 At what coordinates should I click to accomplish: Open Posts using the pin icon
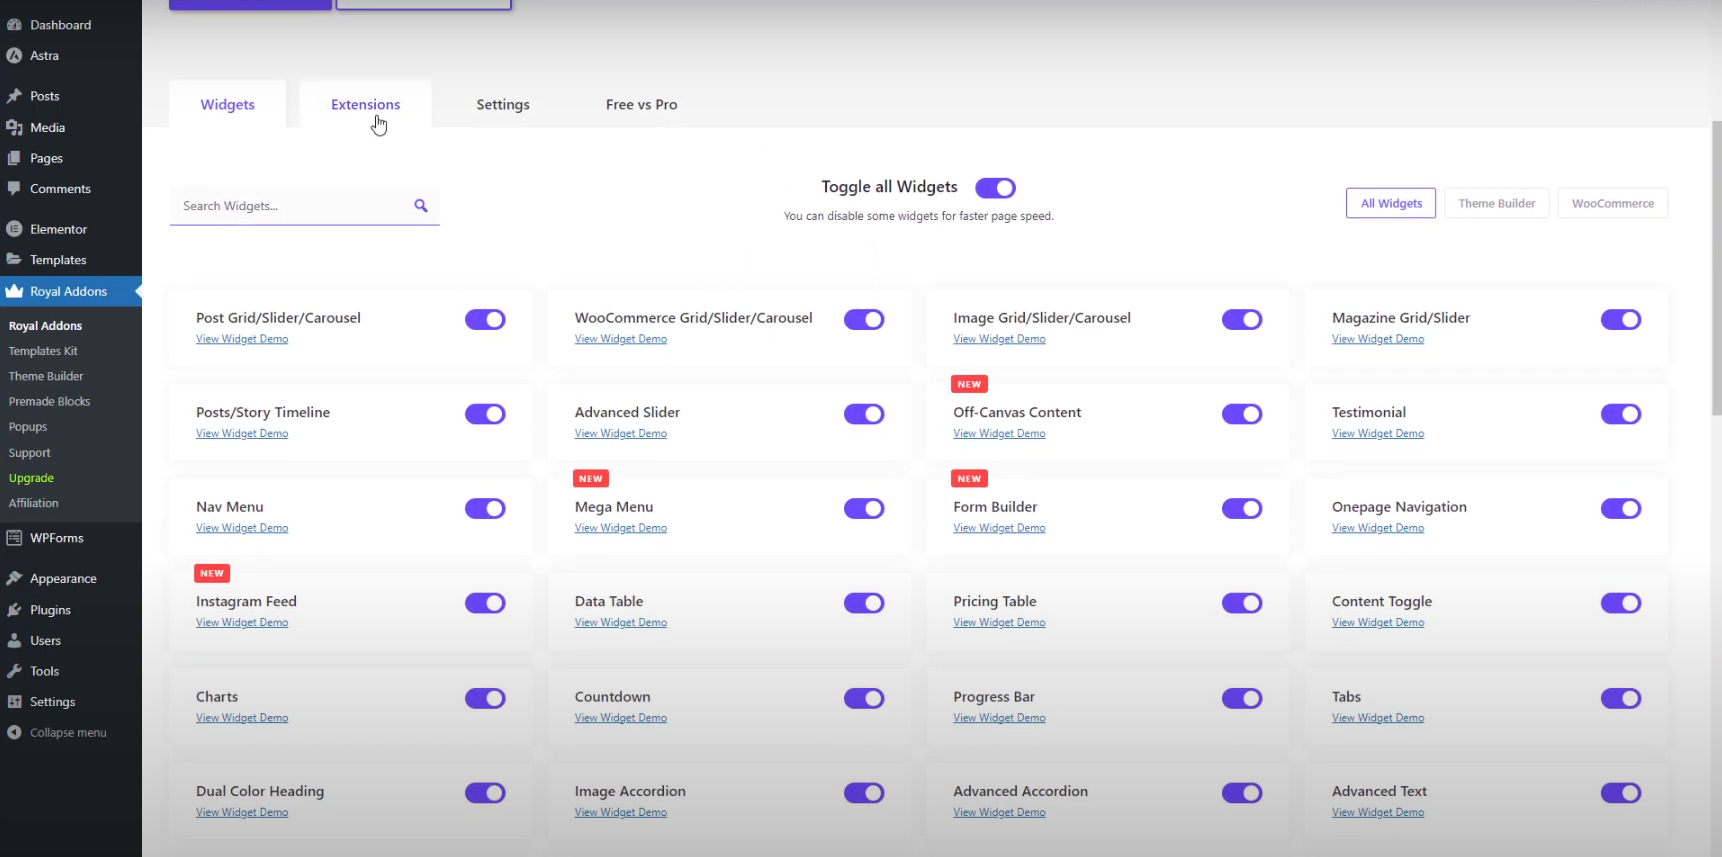[x=14, y=96]
